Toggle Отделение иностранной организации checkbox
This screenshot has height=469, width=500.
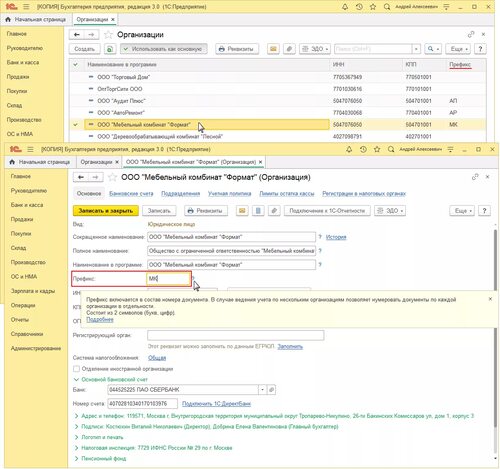click(76, 369)
